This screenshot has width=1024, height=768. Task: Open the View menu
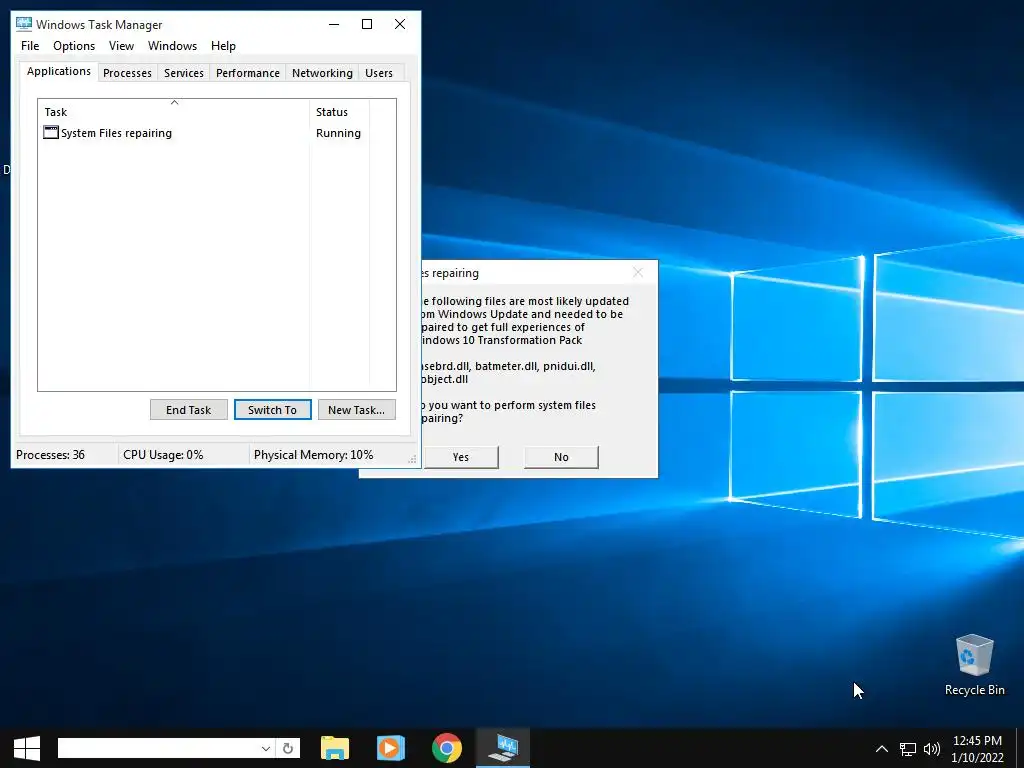coord(121,46)
